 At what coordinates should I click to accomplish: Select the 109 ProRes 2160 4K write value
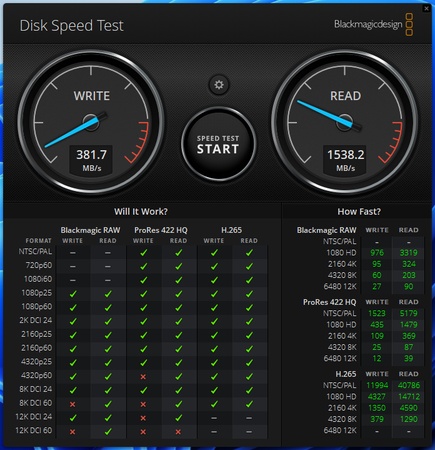(x=377, y=336)
